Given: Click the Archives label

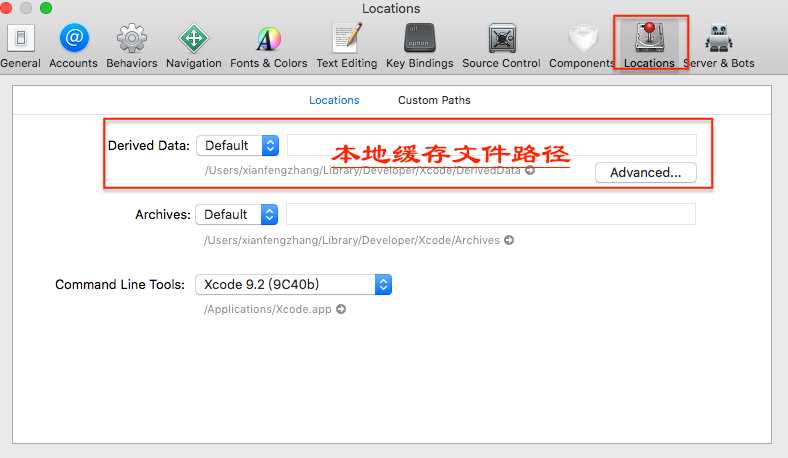Looking at the screenshot, I should point(163,215).
